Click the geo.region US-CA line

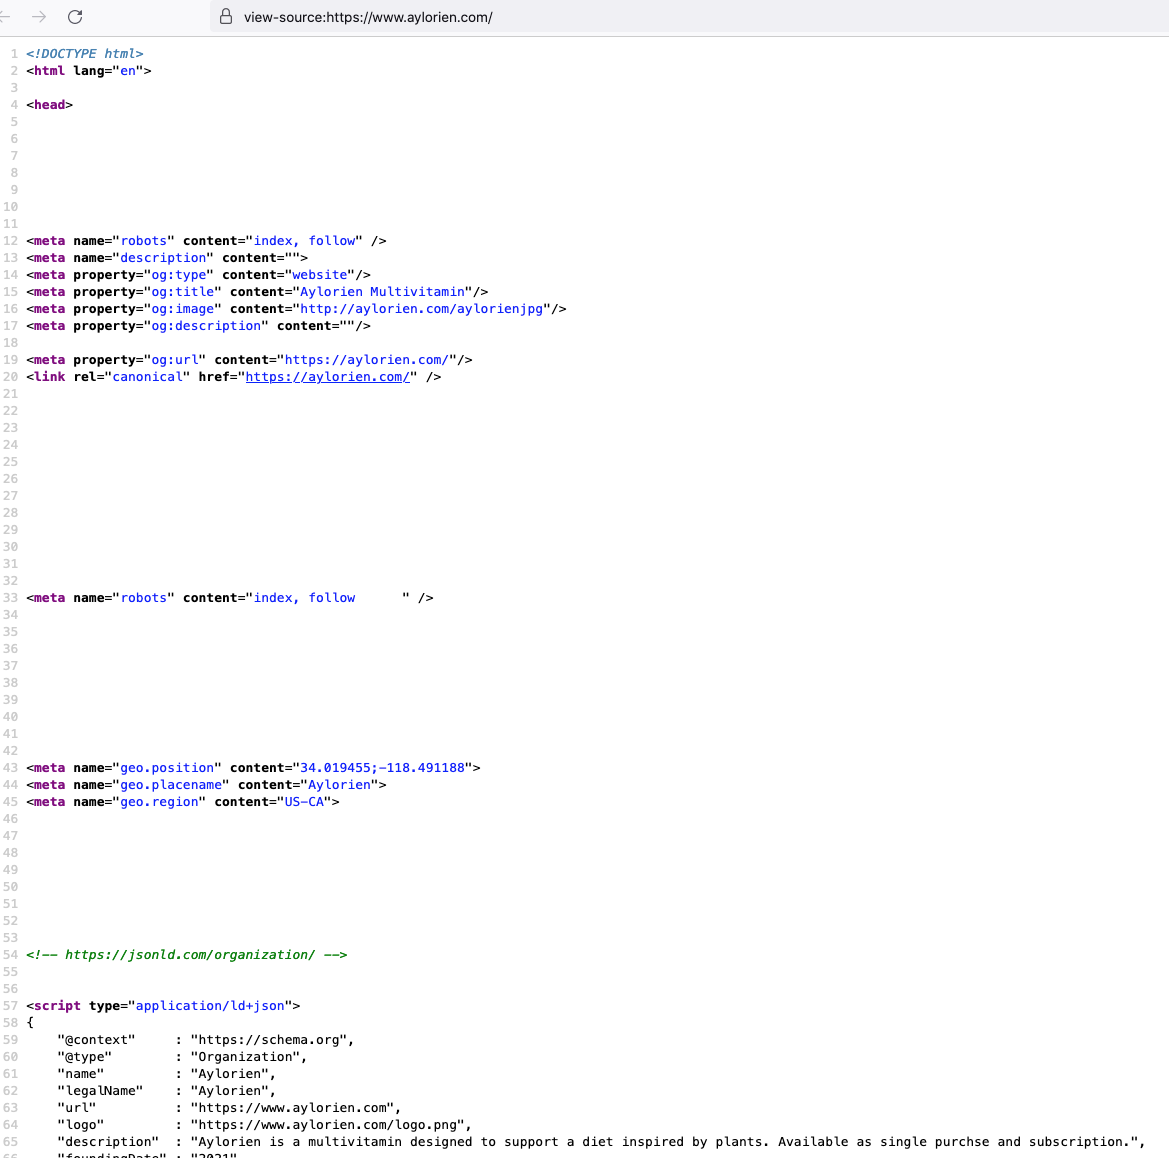pos(183,802)
